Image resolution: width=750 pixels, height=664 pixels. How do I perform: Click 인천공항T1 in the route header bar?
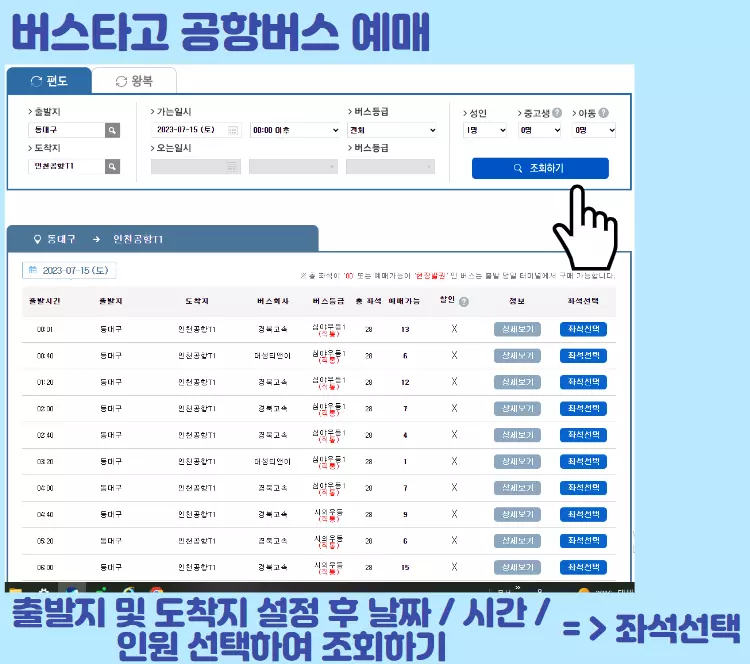[x=138, y=239]
